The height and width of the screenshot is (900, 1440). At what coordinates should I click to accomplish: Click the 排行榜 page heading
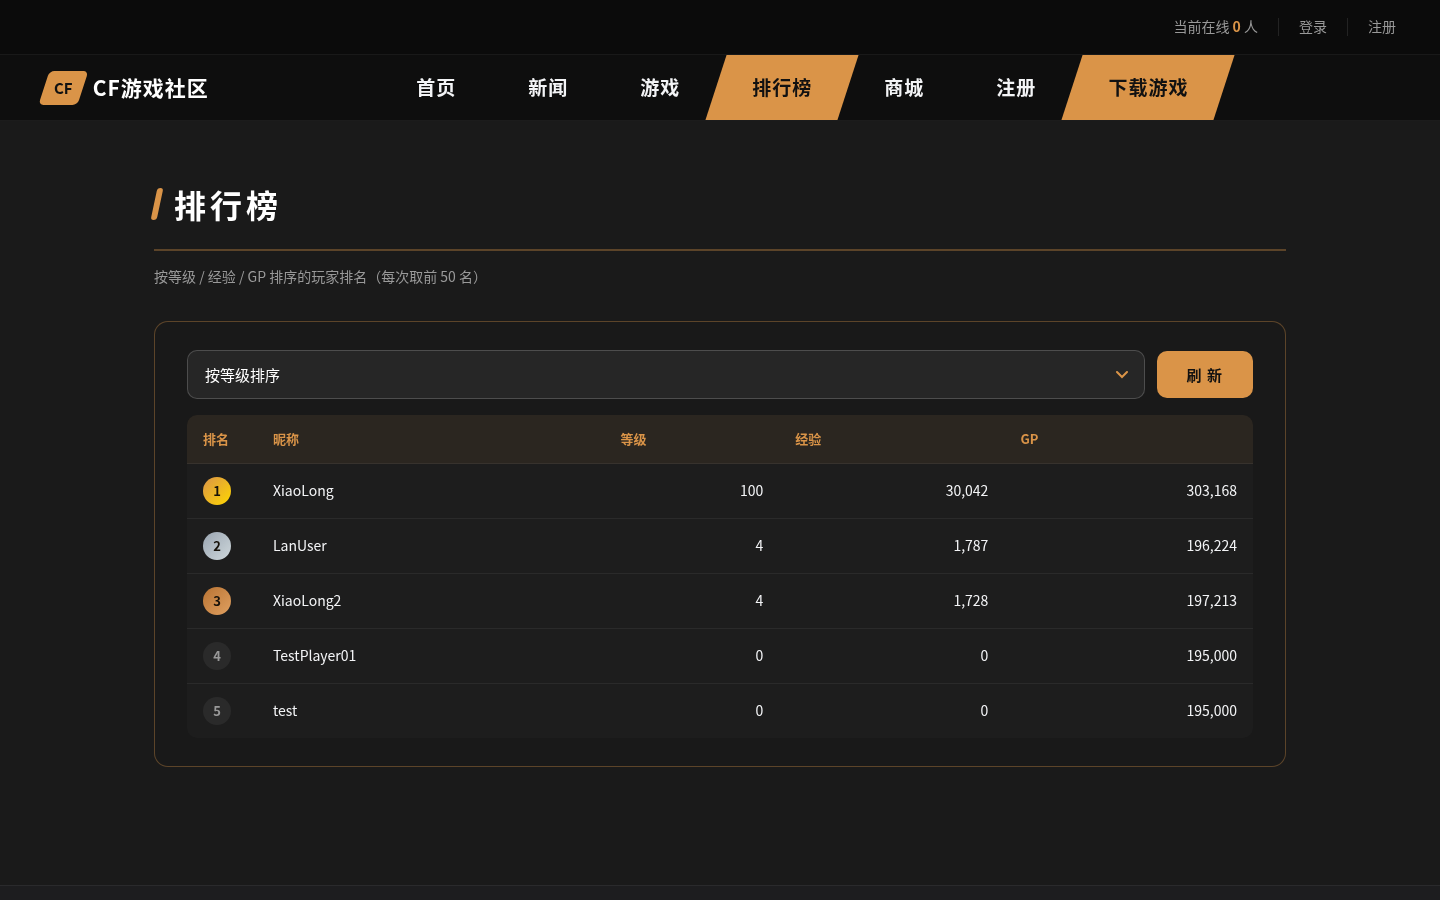point(227,206)
